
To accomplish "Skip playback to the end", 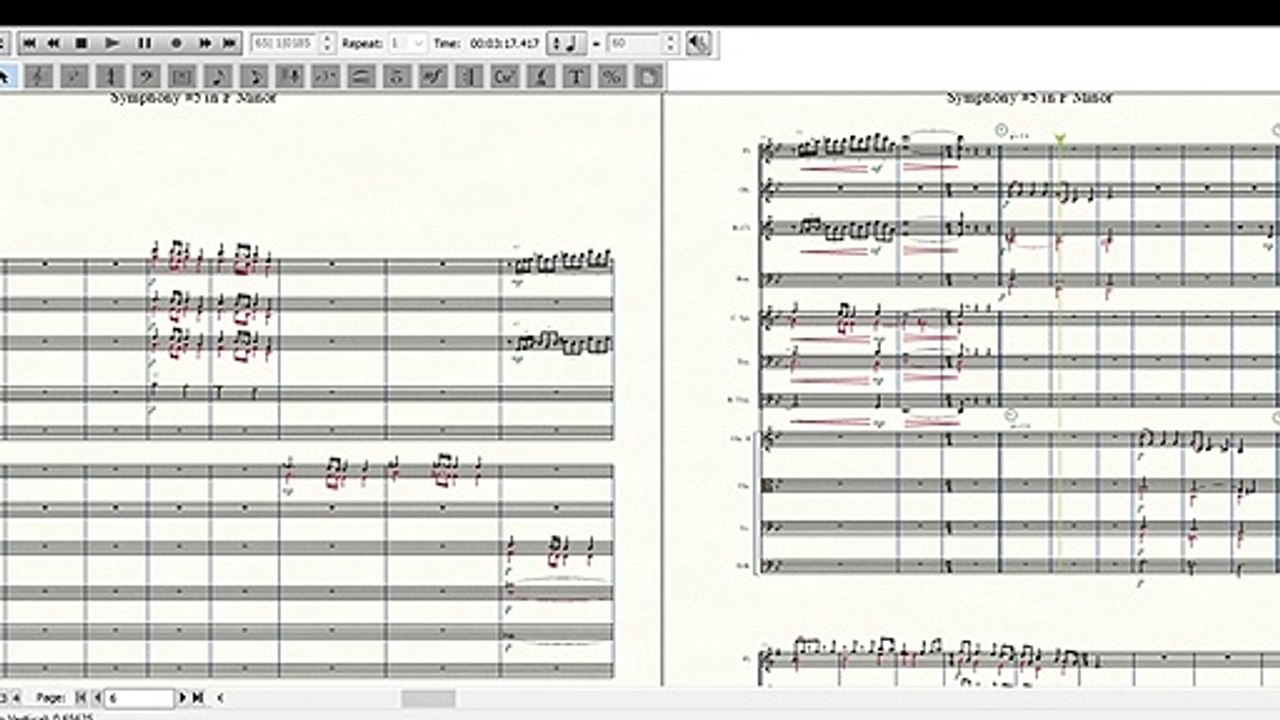I will (x=230, y=43).
